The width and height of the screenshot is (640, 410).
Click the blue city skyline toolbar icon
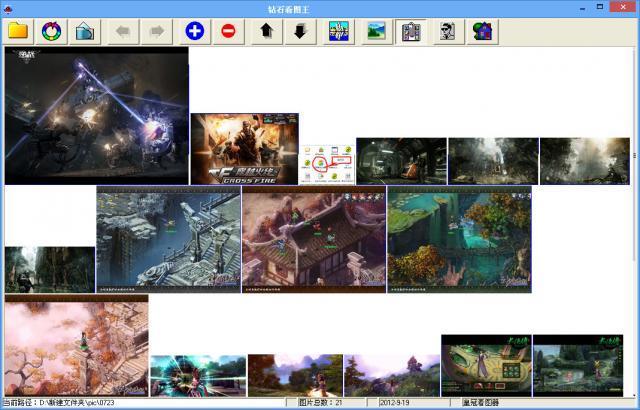coord(338,31)
